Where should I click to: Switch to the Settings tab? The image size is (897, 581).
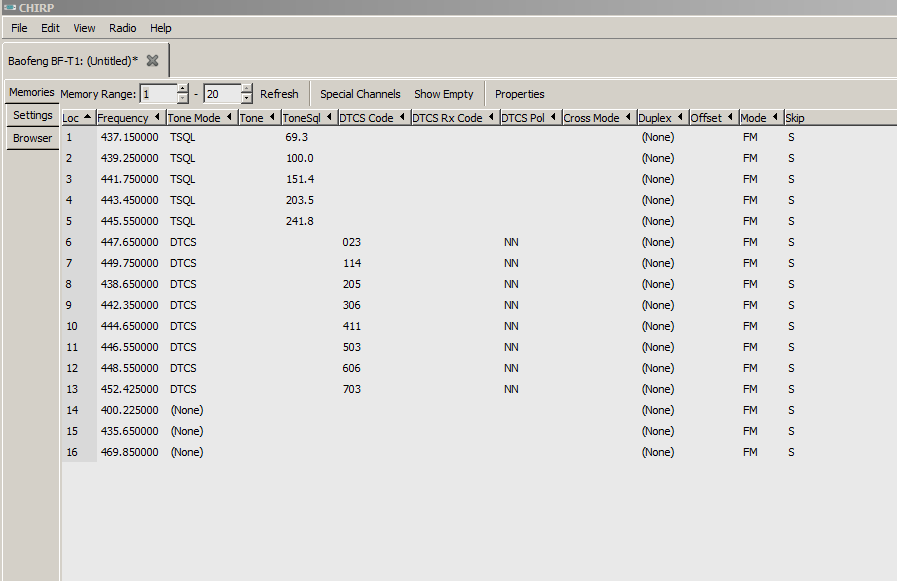tap(33, 115)
